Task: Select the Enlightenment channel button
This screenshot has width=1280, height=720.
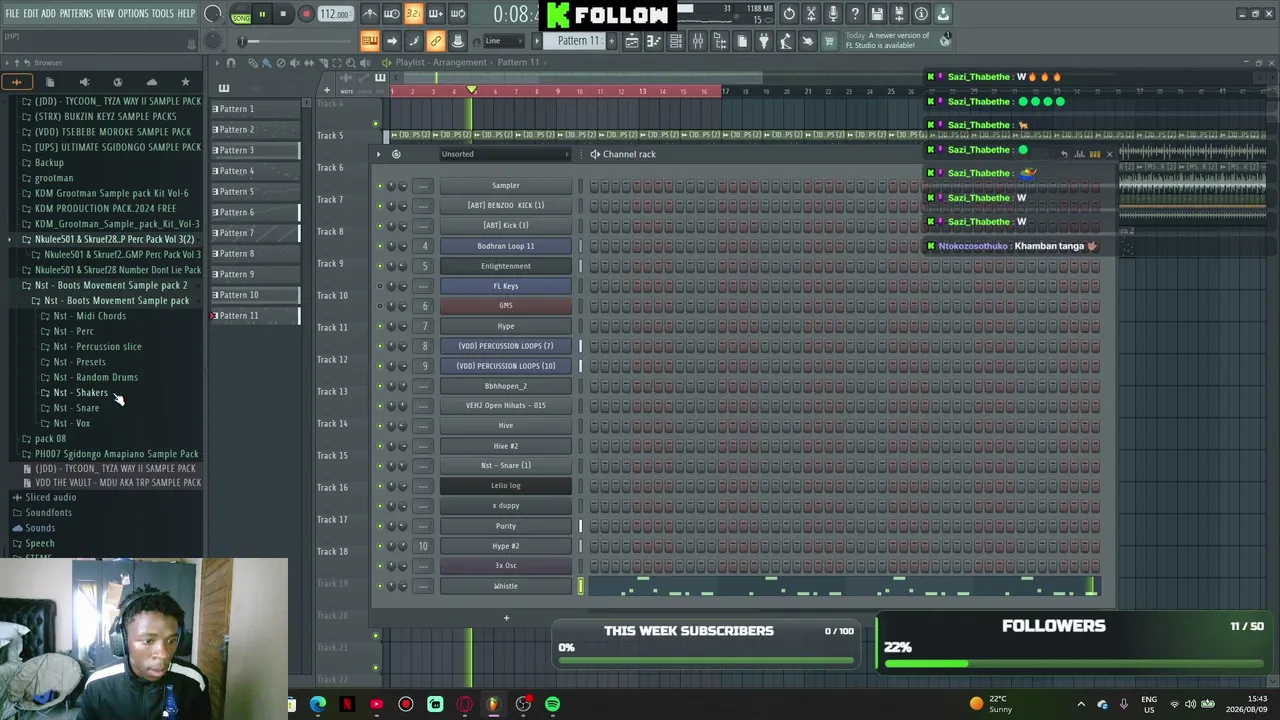Action: 506,266
